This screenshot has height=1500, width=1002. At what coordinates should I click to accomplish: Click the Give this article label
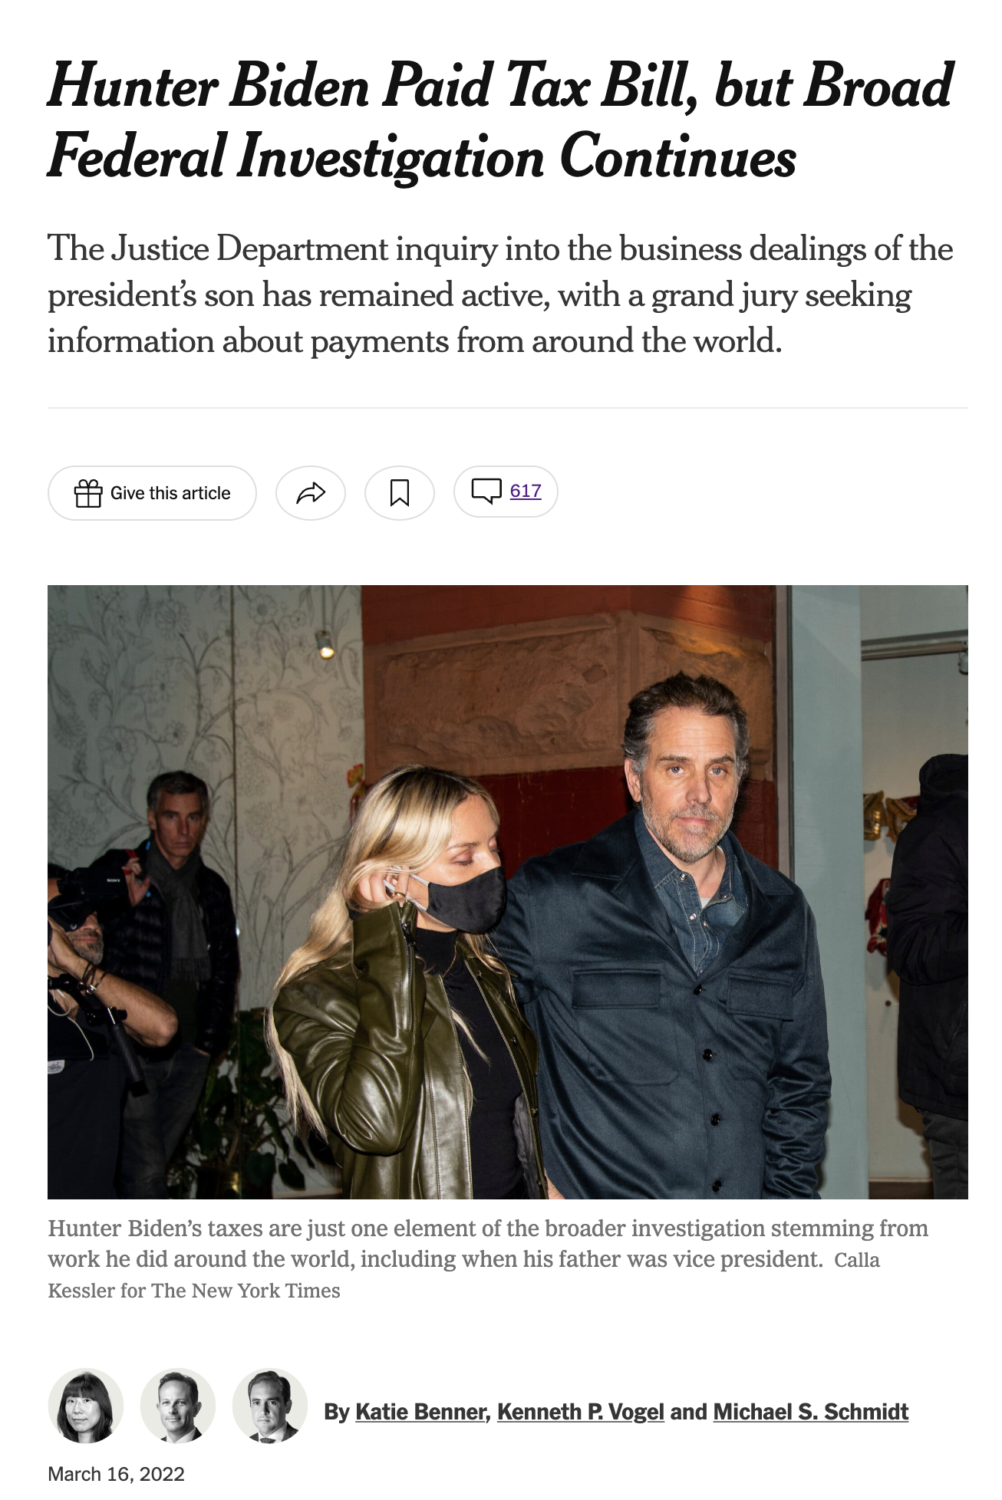point(170,493)
